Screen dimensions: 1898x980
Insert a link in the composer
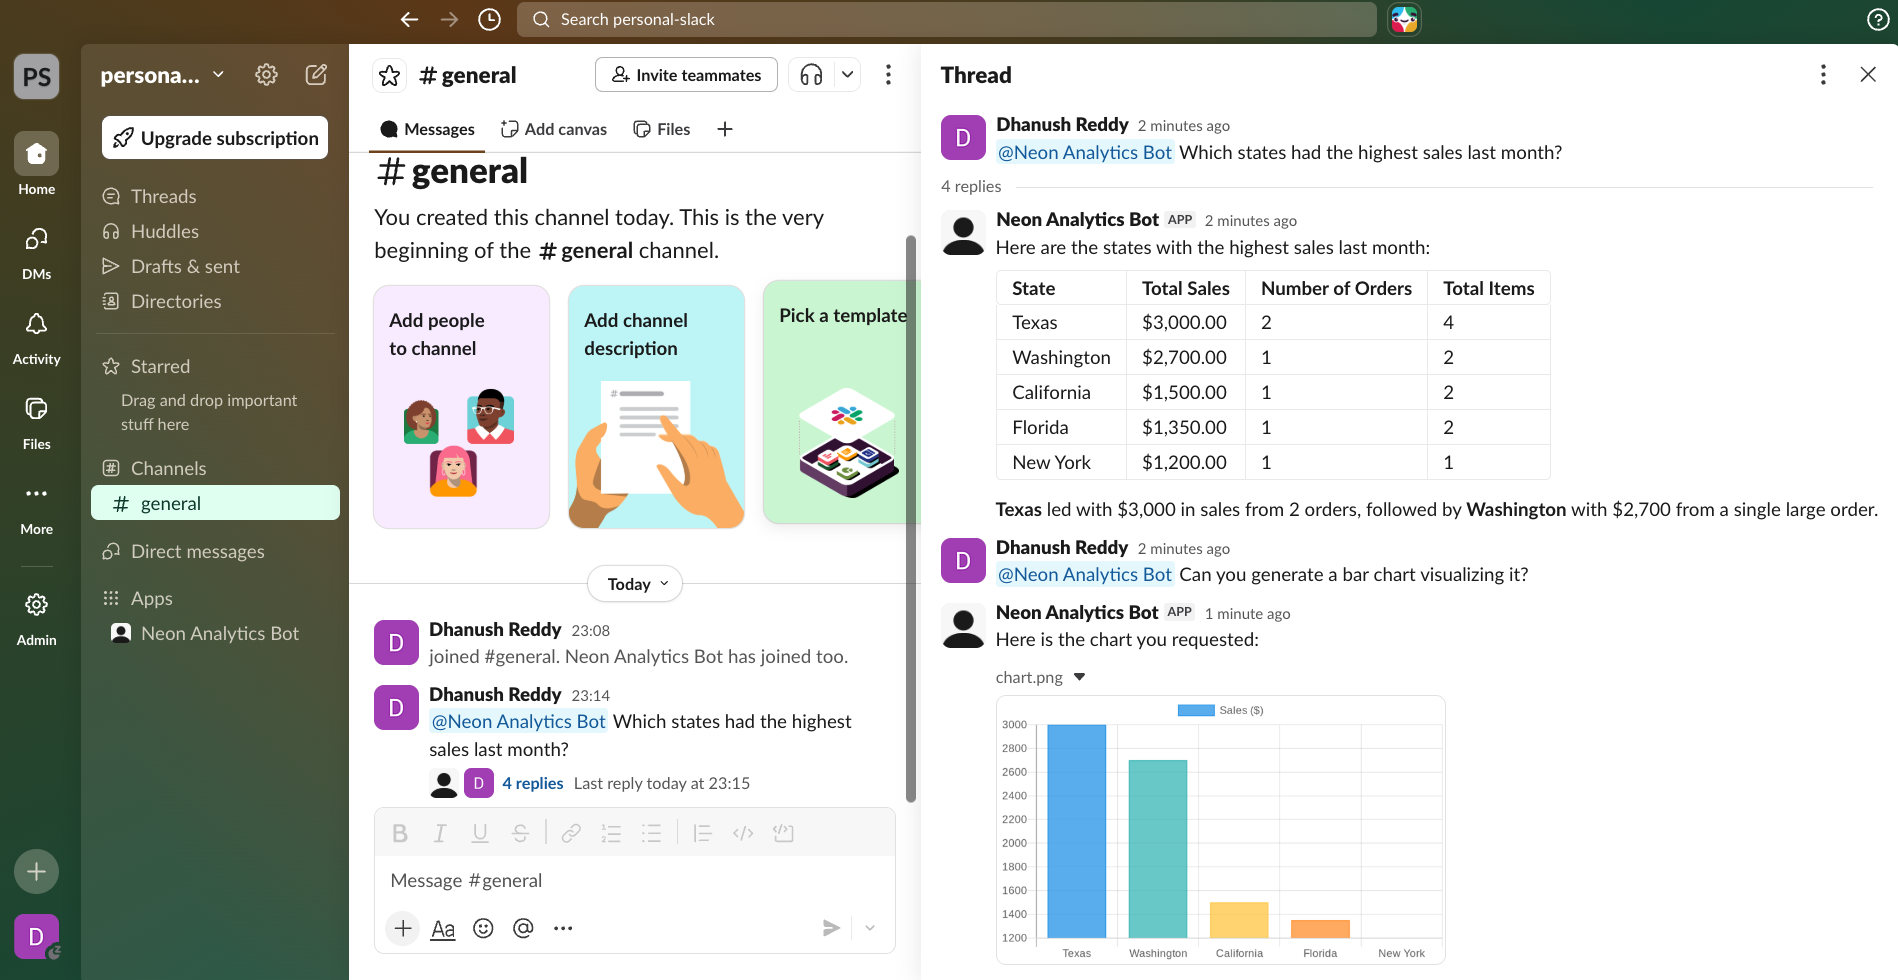[571, 833]
